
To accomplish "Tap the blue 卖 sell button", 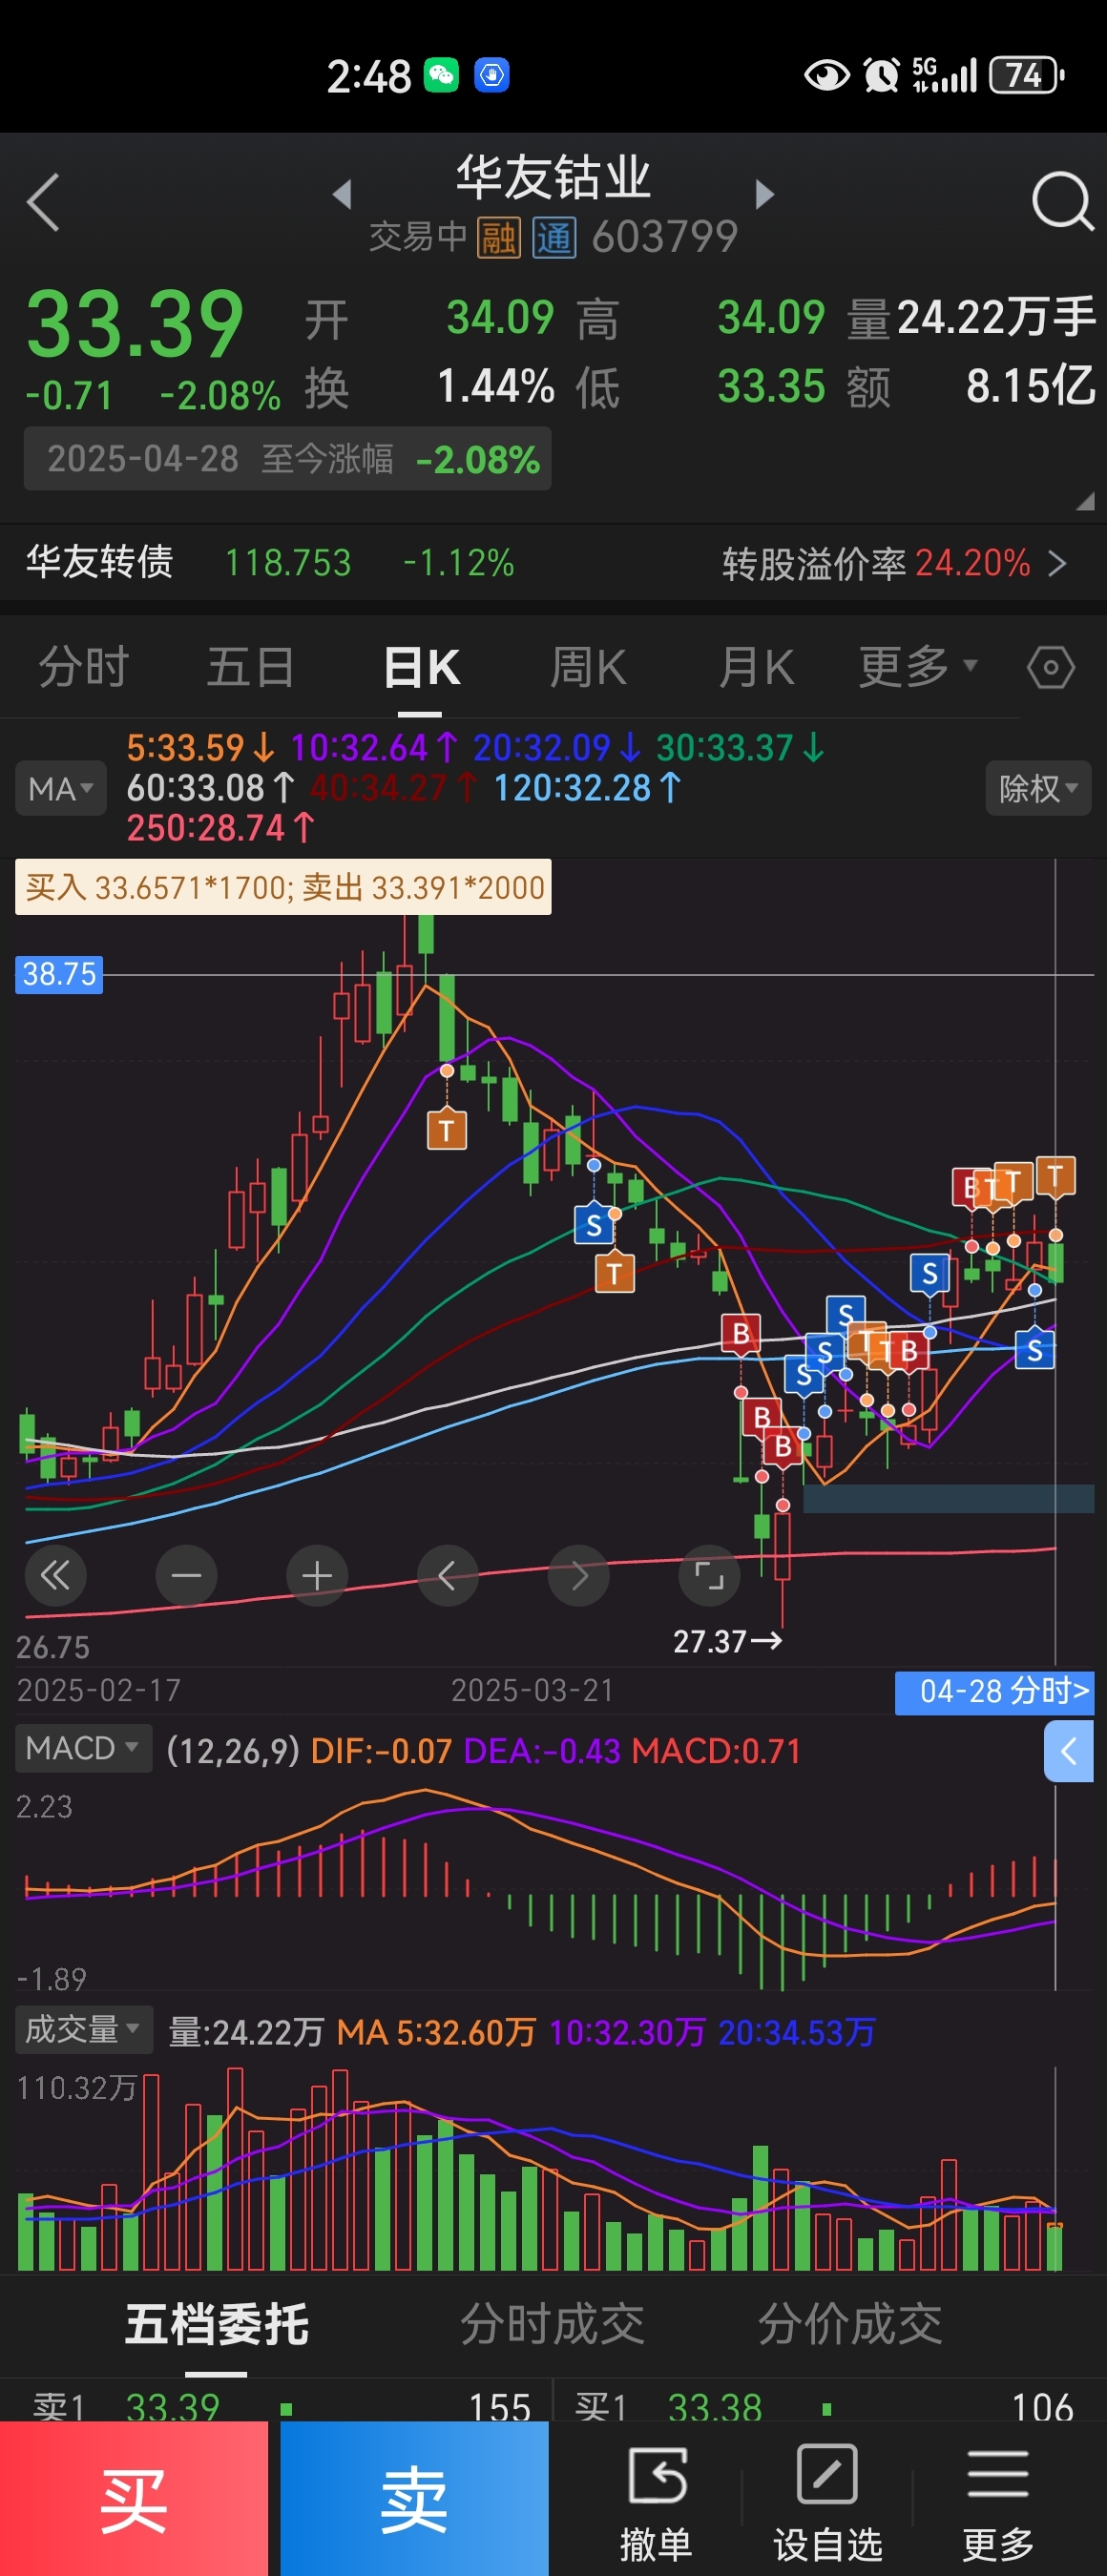I will coord(414,2498).
